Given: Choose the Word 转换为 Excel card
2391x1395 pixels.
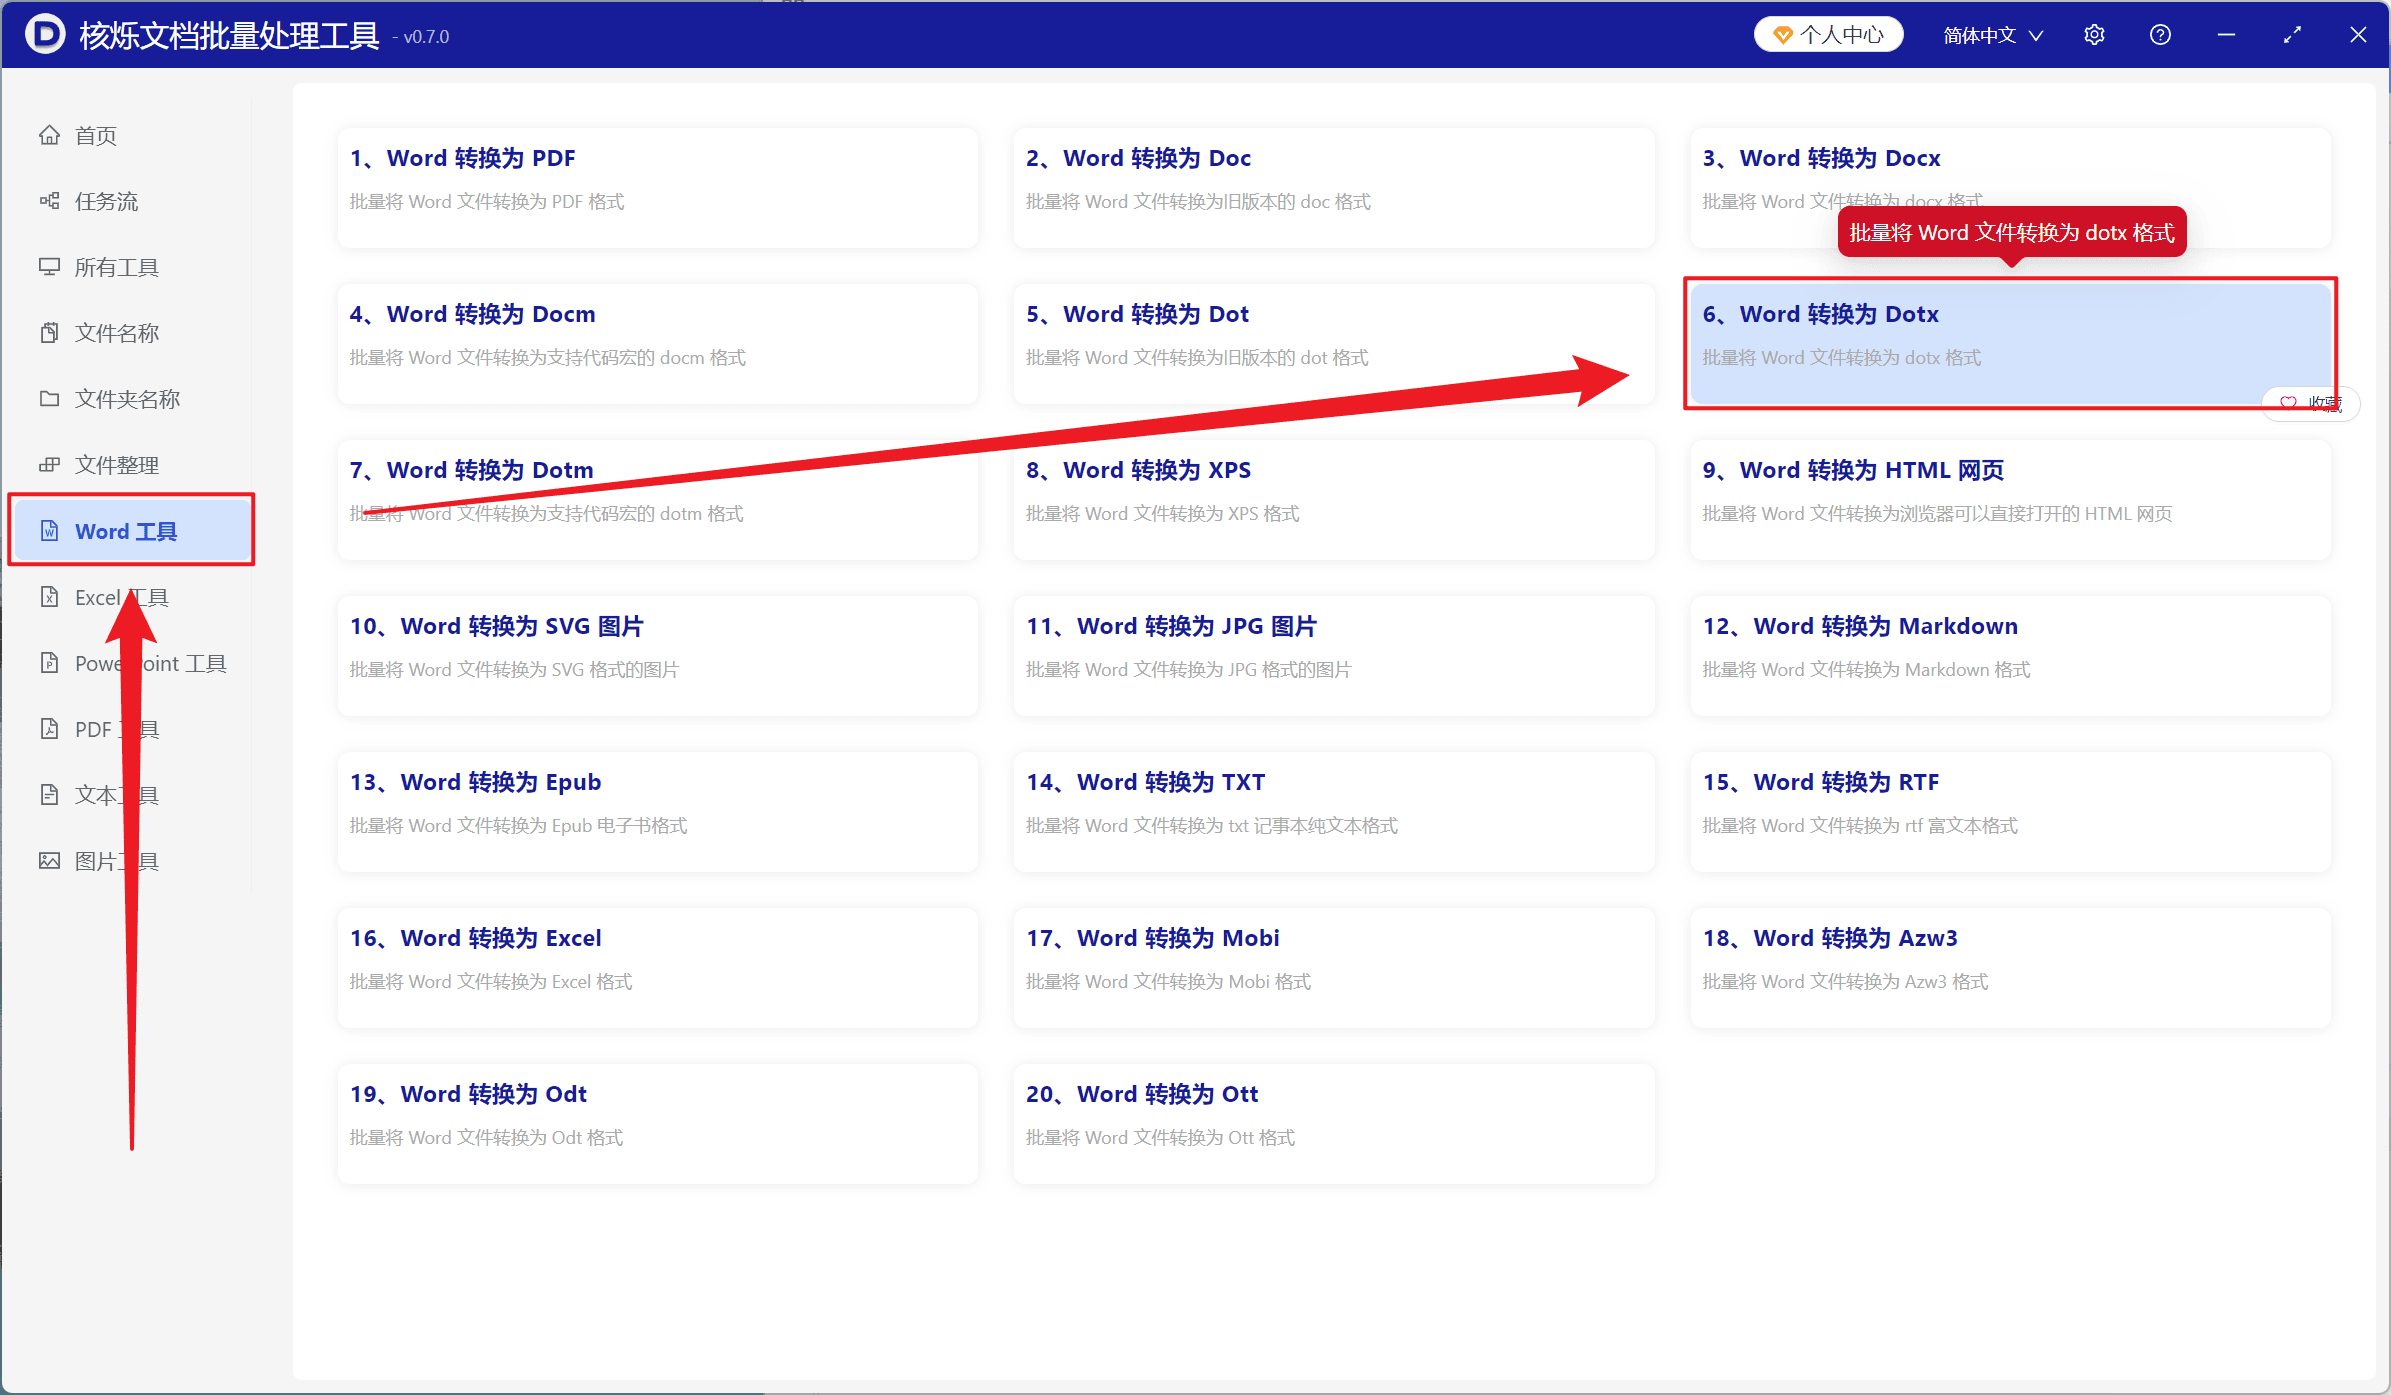Looking at the screenshot, I should coord(657,967).
